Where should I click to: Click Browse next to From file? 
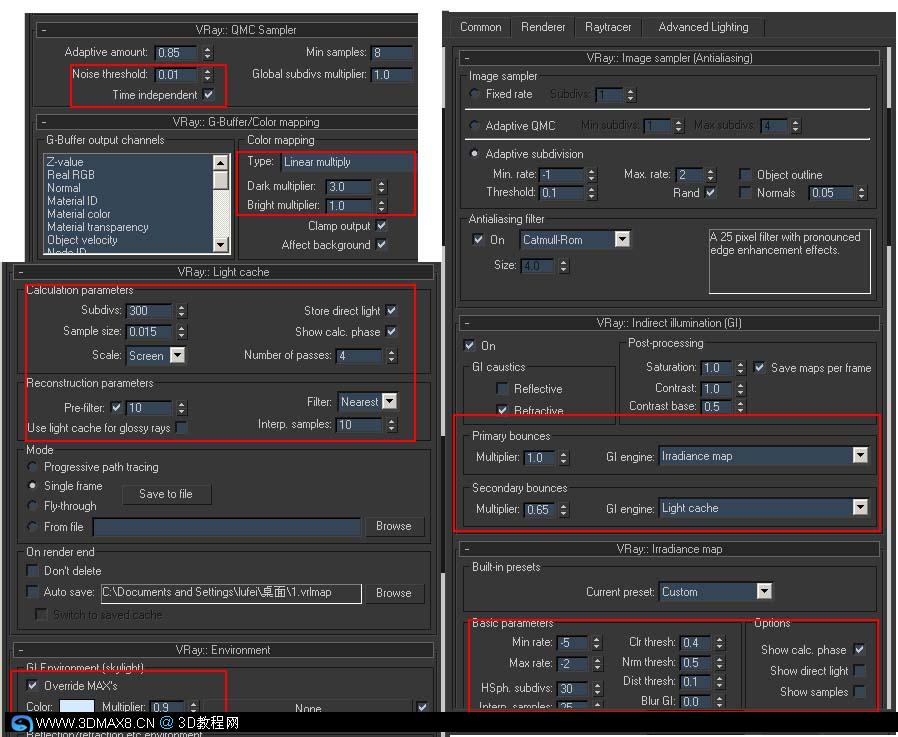[x=394, y=526]
